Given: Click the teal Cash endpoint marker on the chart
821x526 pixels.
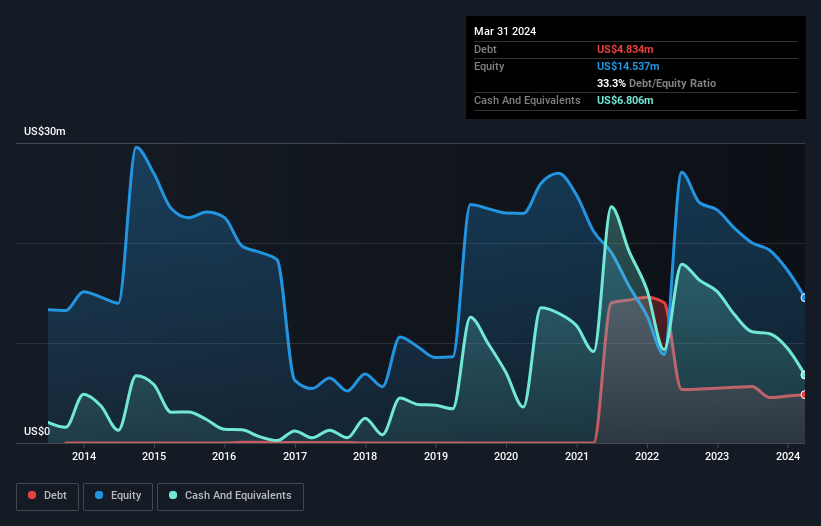Looking at the screenshot, I should click(x=804, y=375).
